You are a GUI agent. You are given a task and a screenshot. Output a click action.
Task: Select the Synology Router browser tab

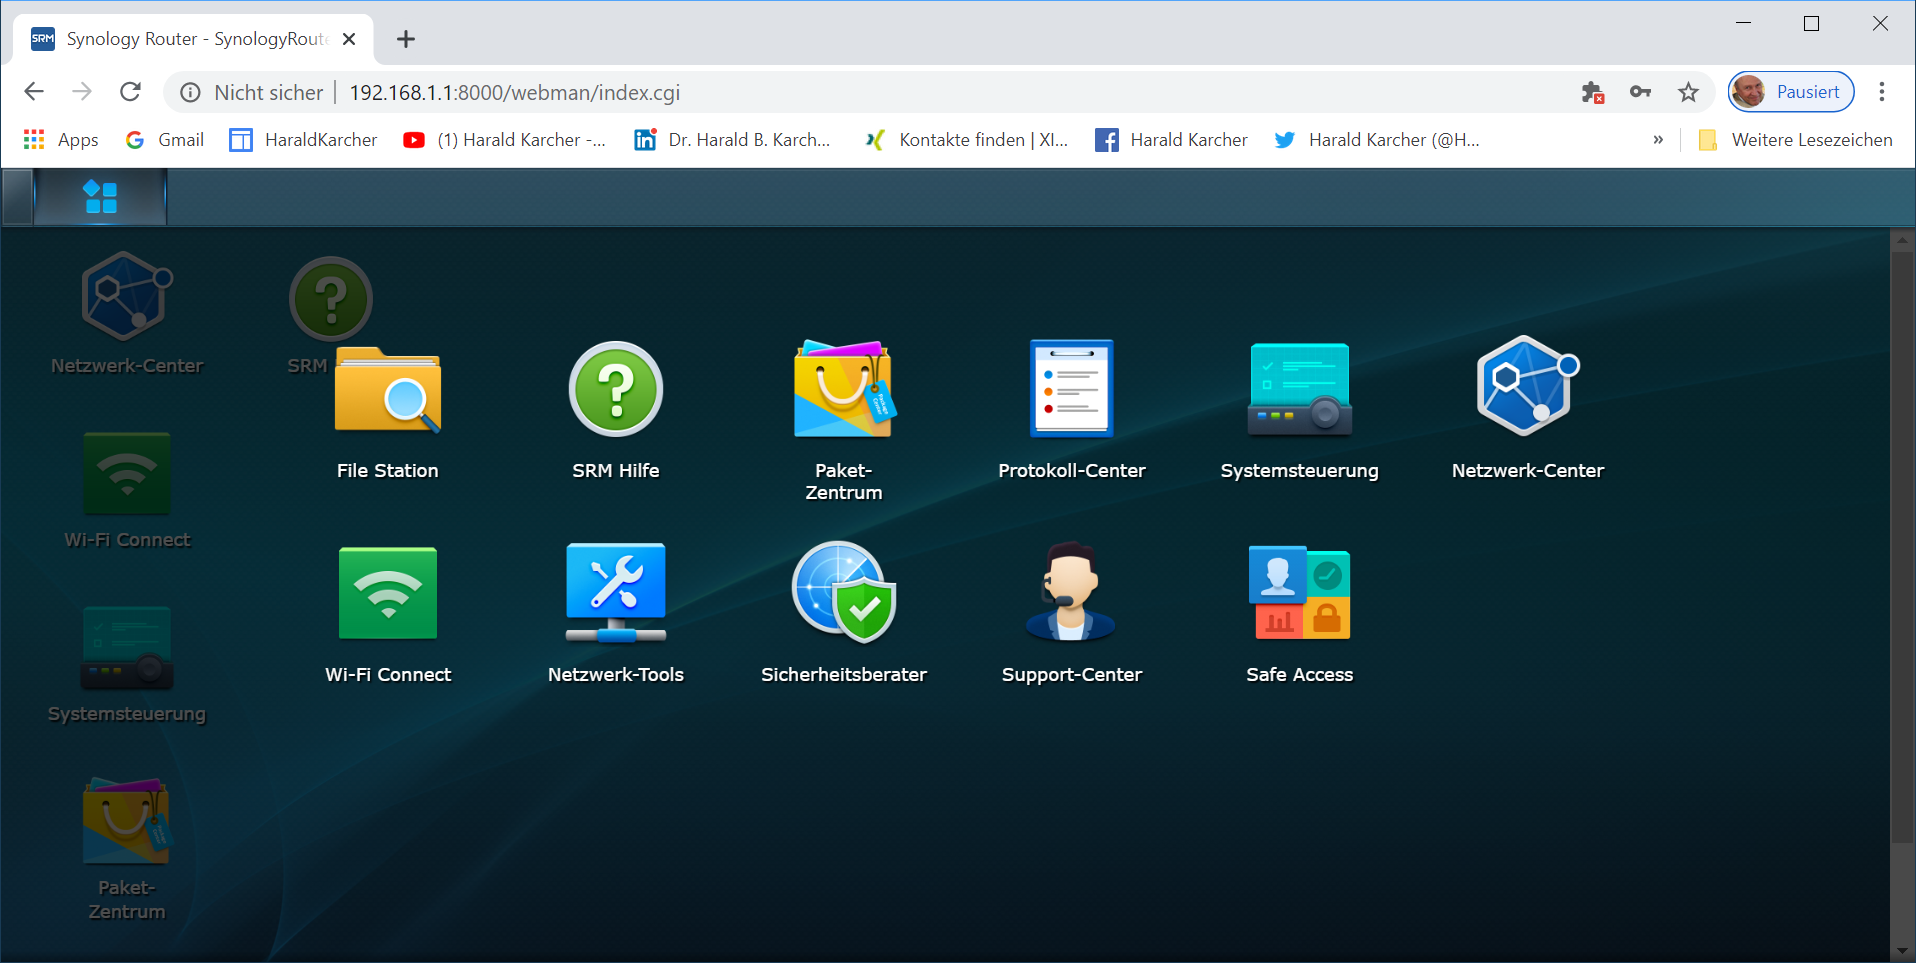click(190, 39)
